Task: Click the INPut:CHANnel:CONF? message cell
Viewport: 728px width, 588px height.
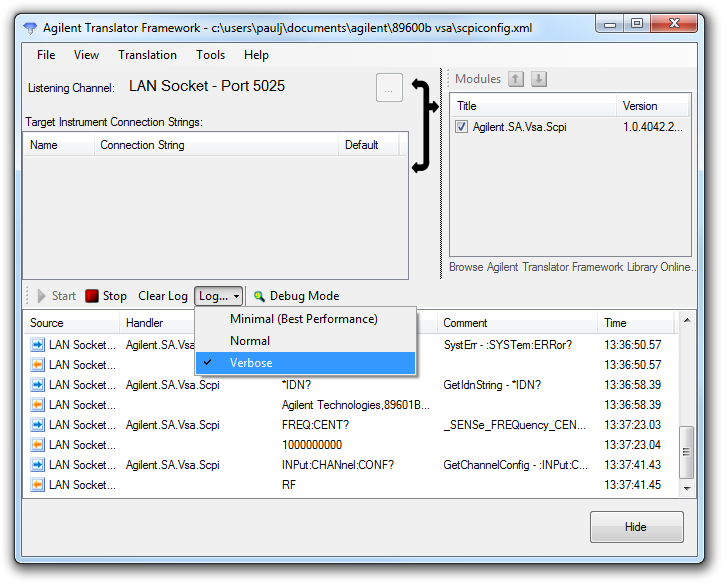Action: point(338,464)
